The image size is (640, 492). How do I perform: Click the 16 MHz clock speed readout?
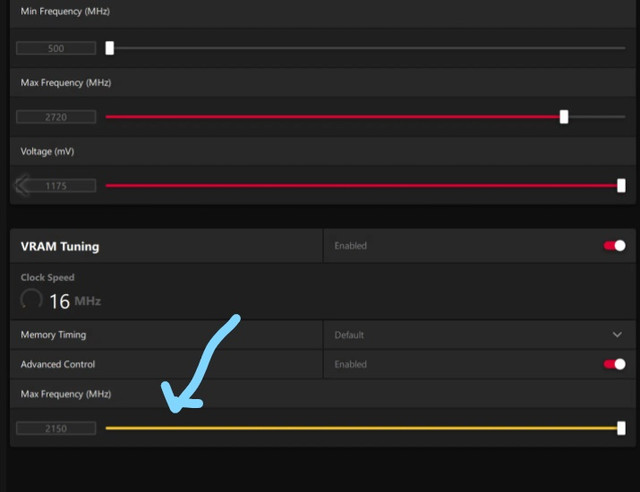[75, 301]
